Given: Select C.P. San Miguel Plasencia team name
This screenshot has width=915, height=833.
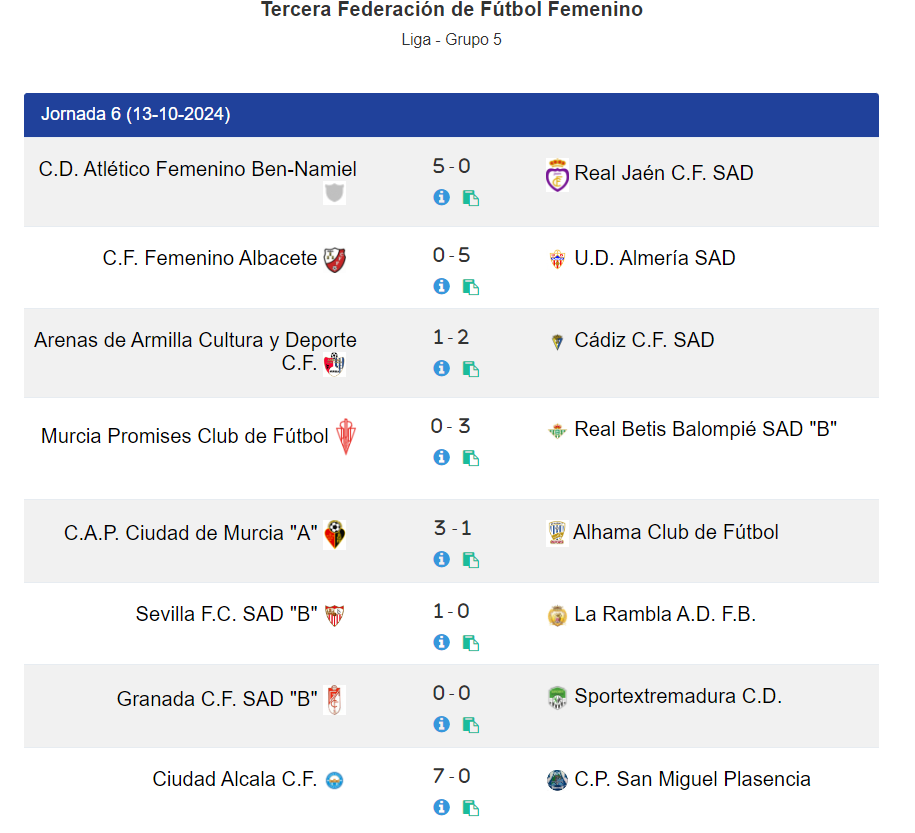Looking at the screenshot, I should 692,779.
